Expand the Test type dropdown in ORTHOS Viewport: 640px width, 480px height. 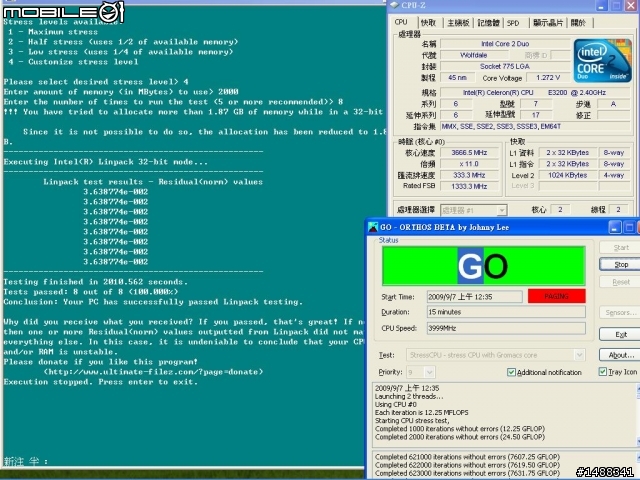coord(579,355)
